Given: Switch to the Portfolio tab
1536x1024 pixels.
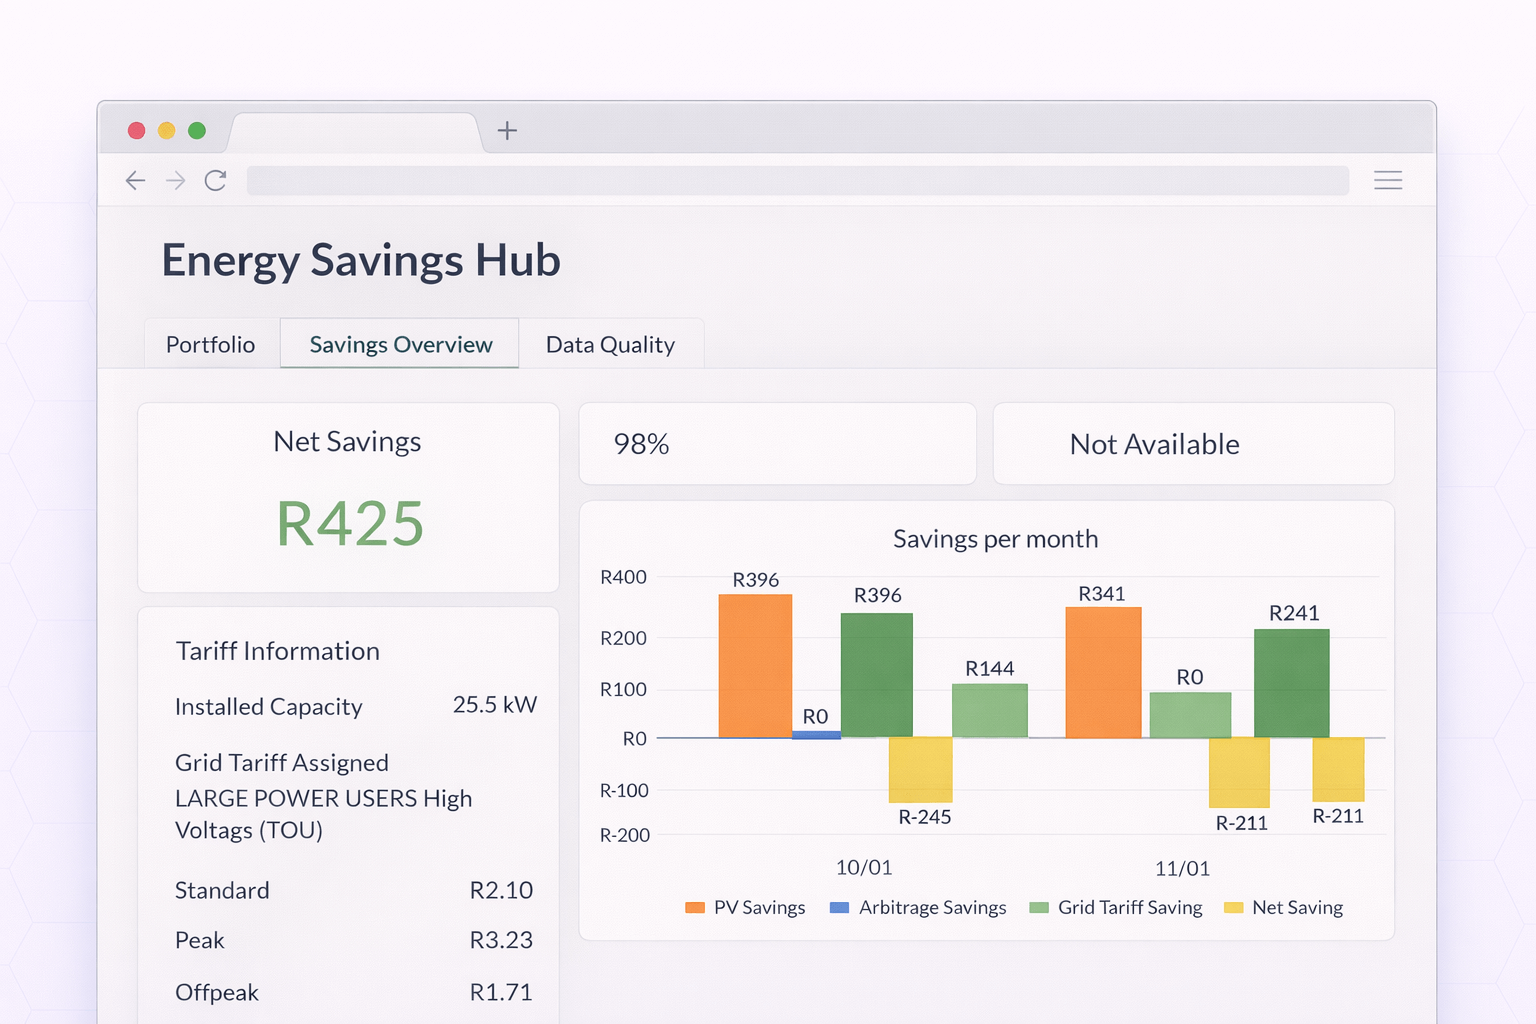Looking at the screenshot, I should 210,344.
